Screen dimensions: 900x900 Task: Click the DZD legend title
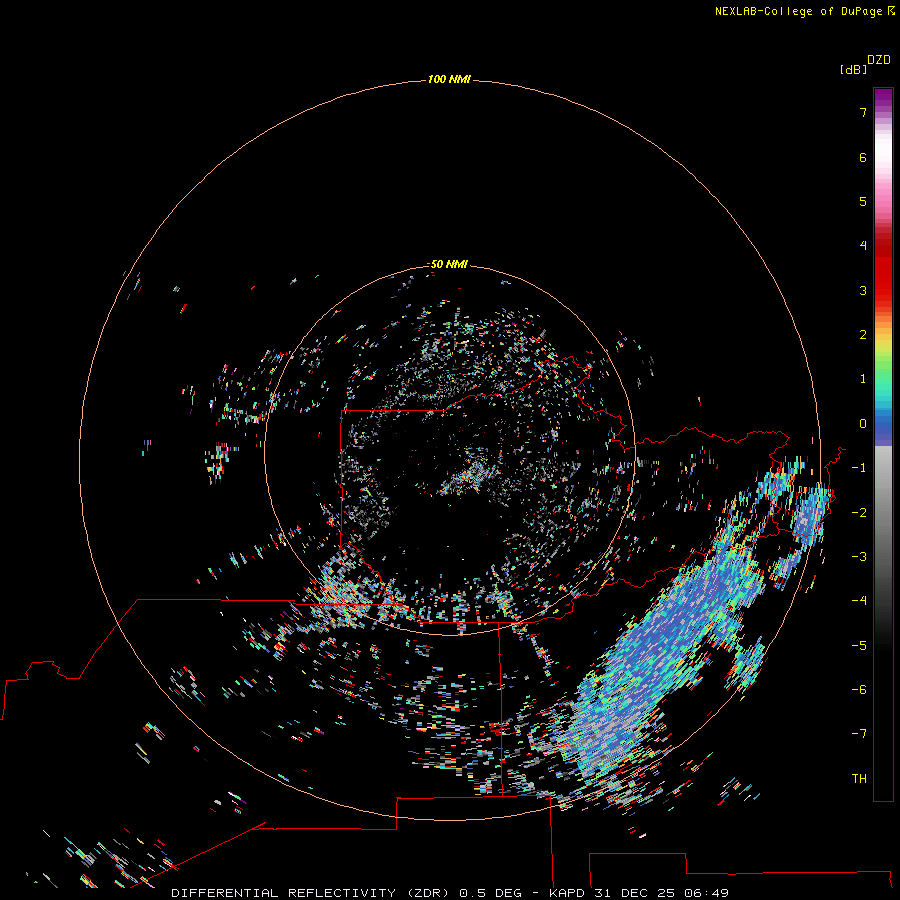[x=879, y=60]
